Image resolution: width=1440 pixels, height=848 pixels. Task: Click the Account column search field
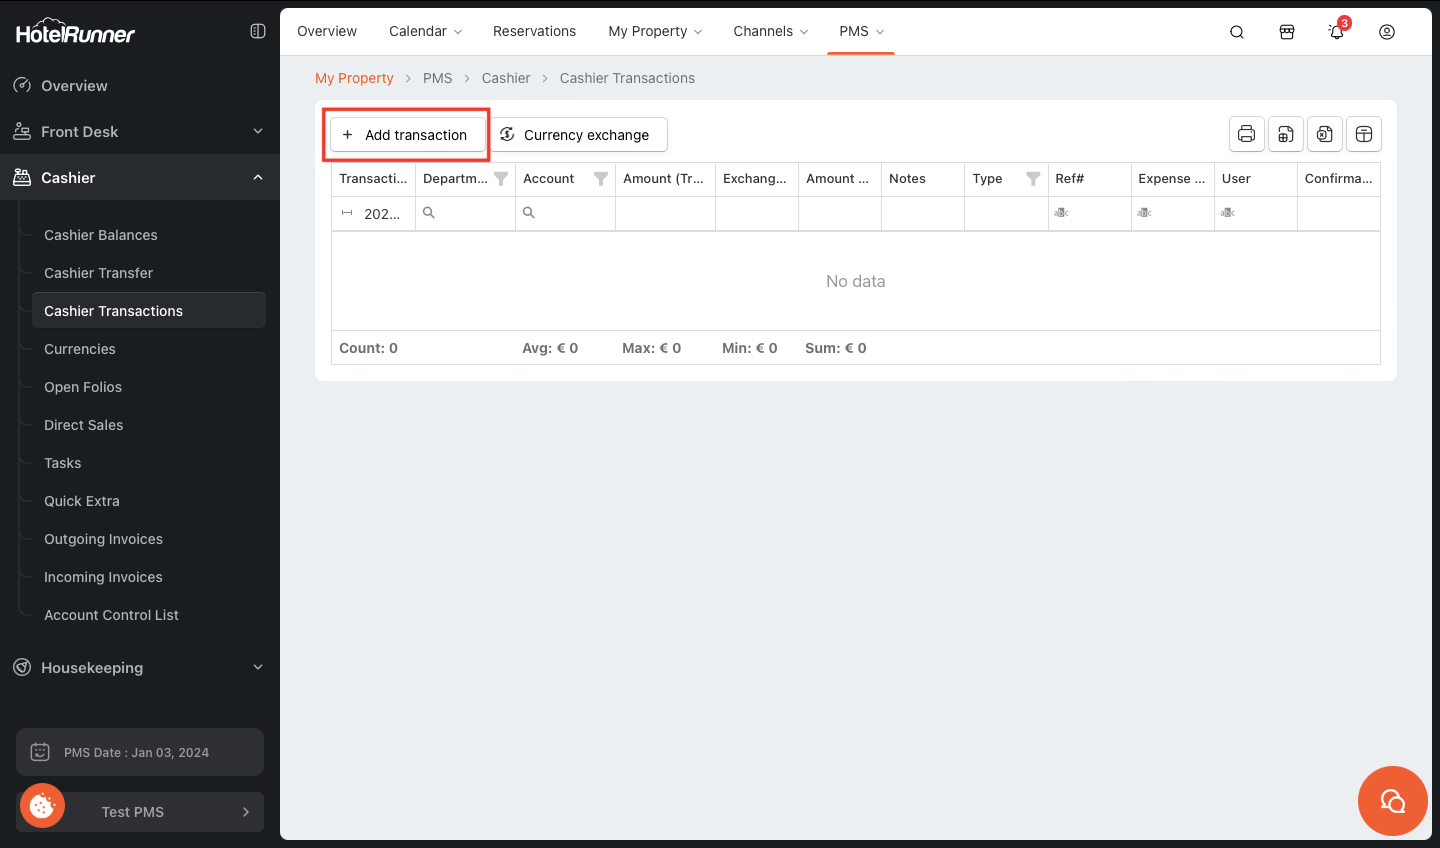click(570, 214)
